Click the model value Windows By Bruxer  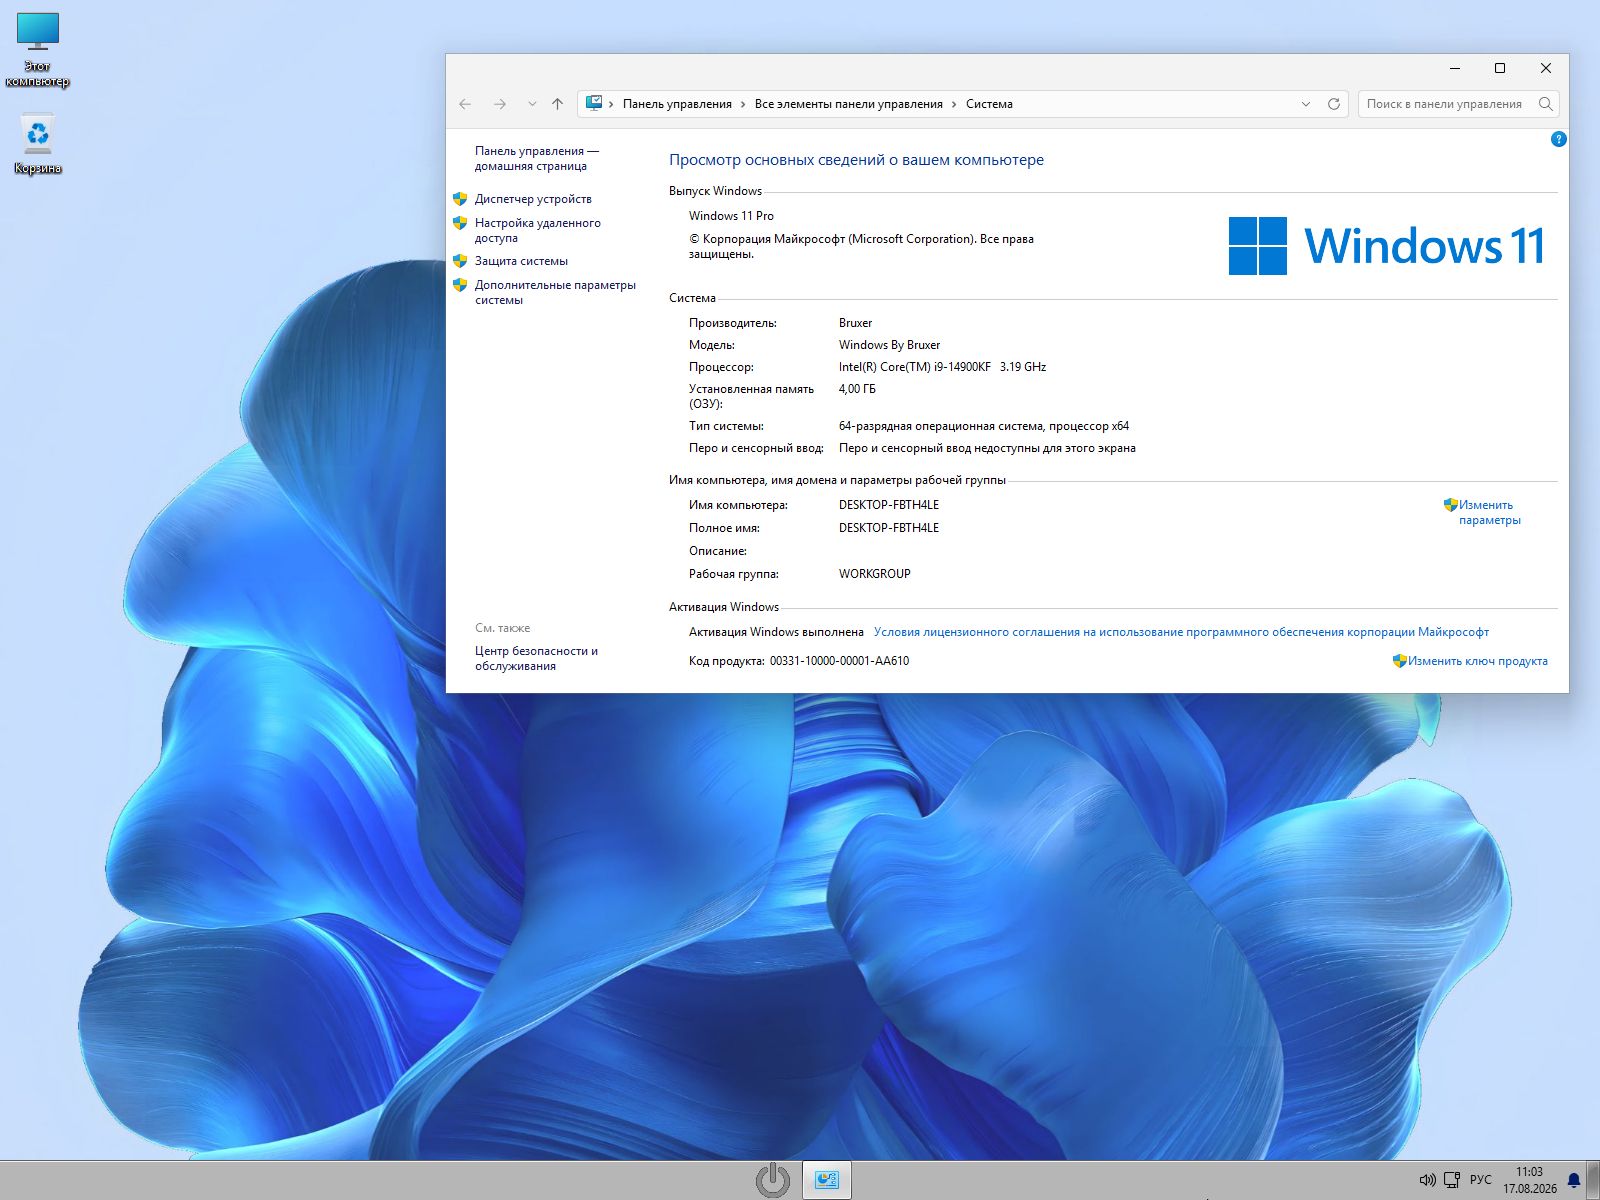(x=889, y=345)
